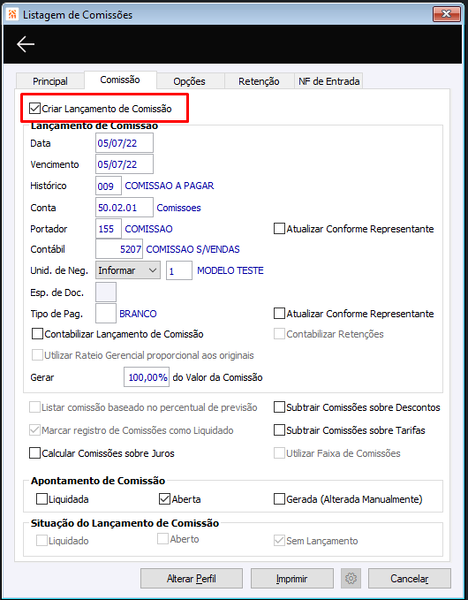Open the Unid. de Neg. Informar dropdown
Viewport: 468px width, 600px height.
[x=128, y=270]
